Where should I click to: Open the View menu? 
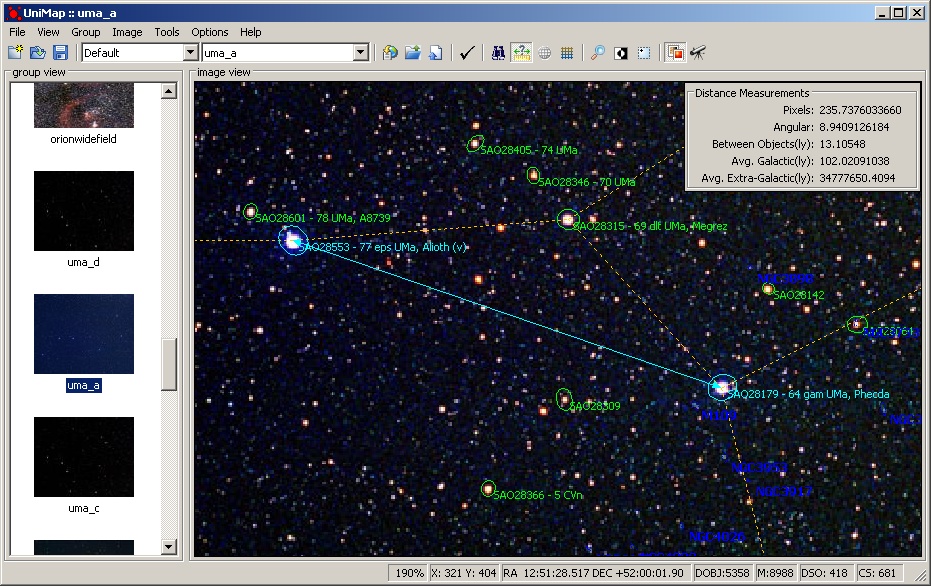point(48,32)
